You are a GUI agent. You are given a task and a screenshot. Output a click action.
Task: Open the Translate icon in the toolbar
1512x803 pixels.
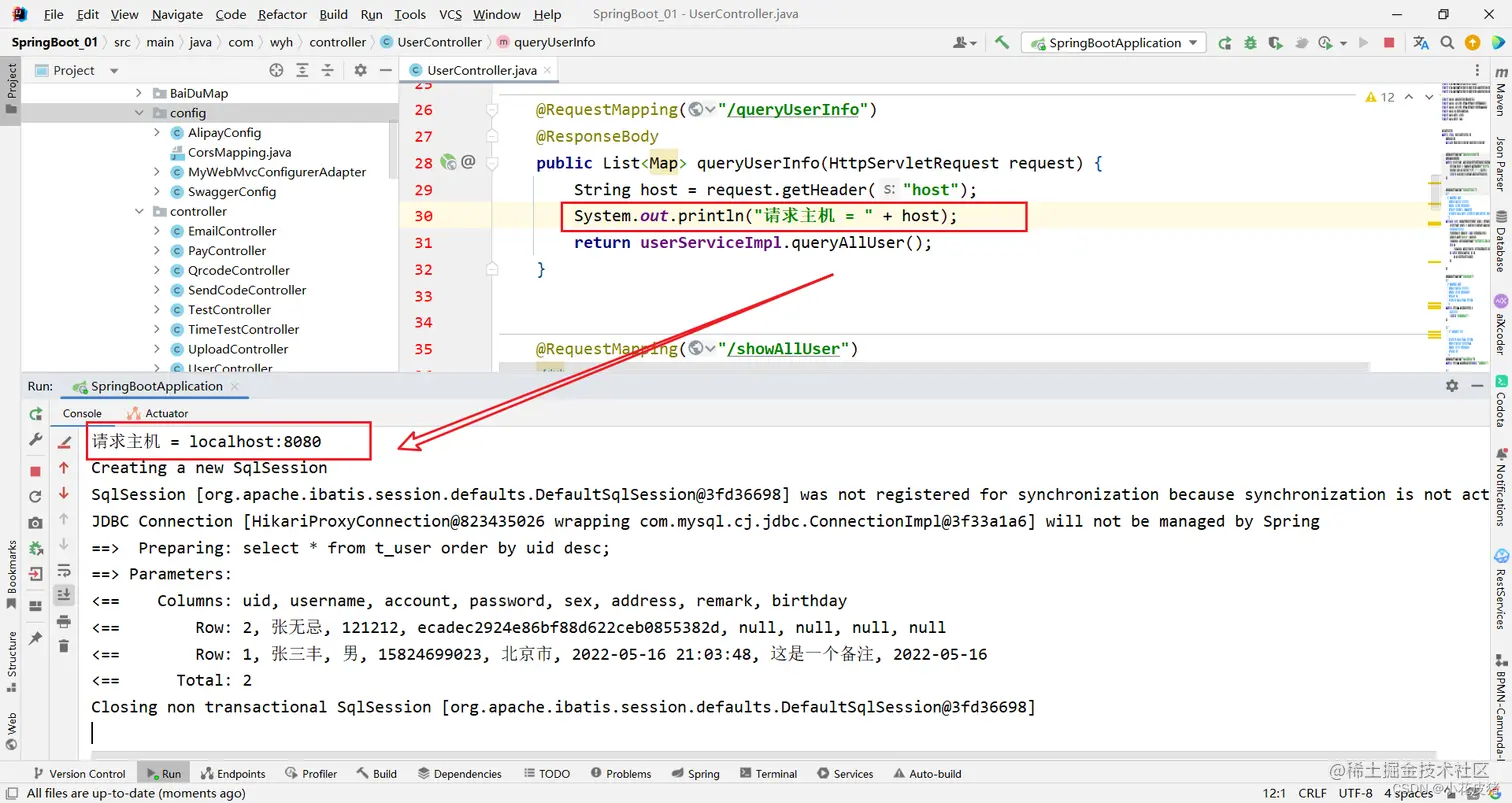(1421, 43)
